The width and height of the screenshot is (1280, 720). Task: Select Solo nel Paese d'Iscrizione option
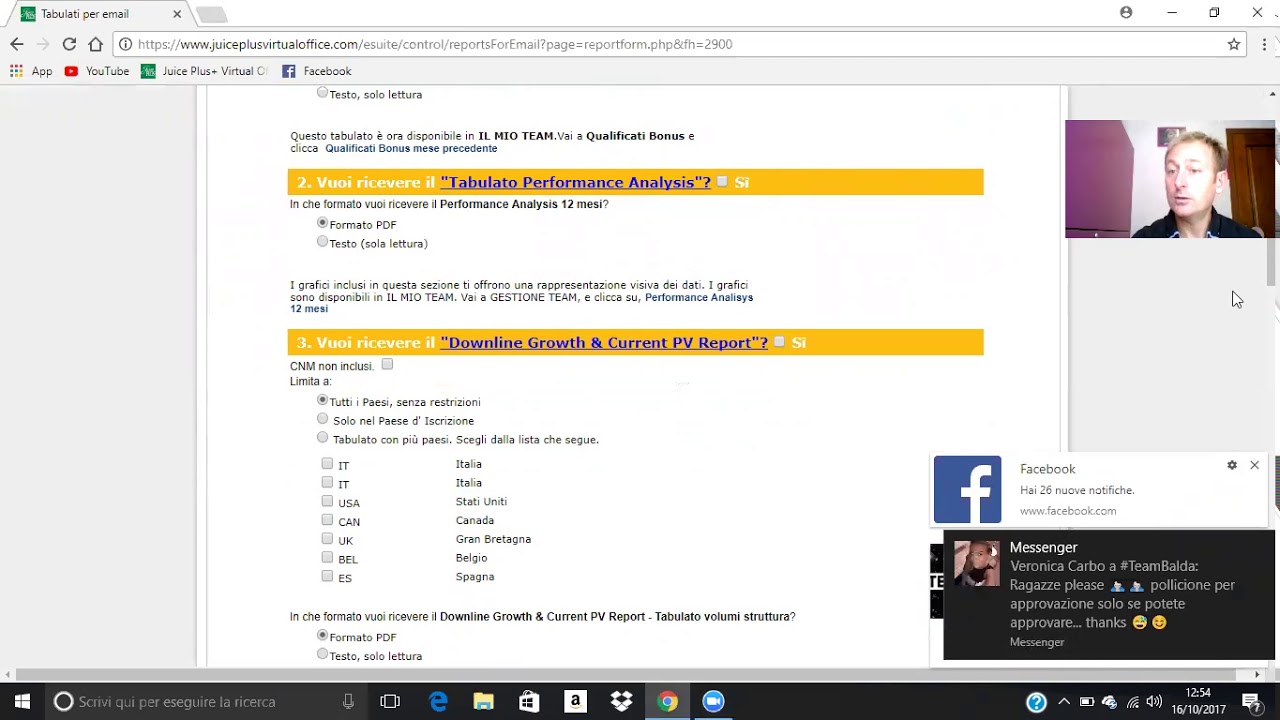coord(322,418)
